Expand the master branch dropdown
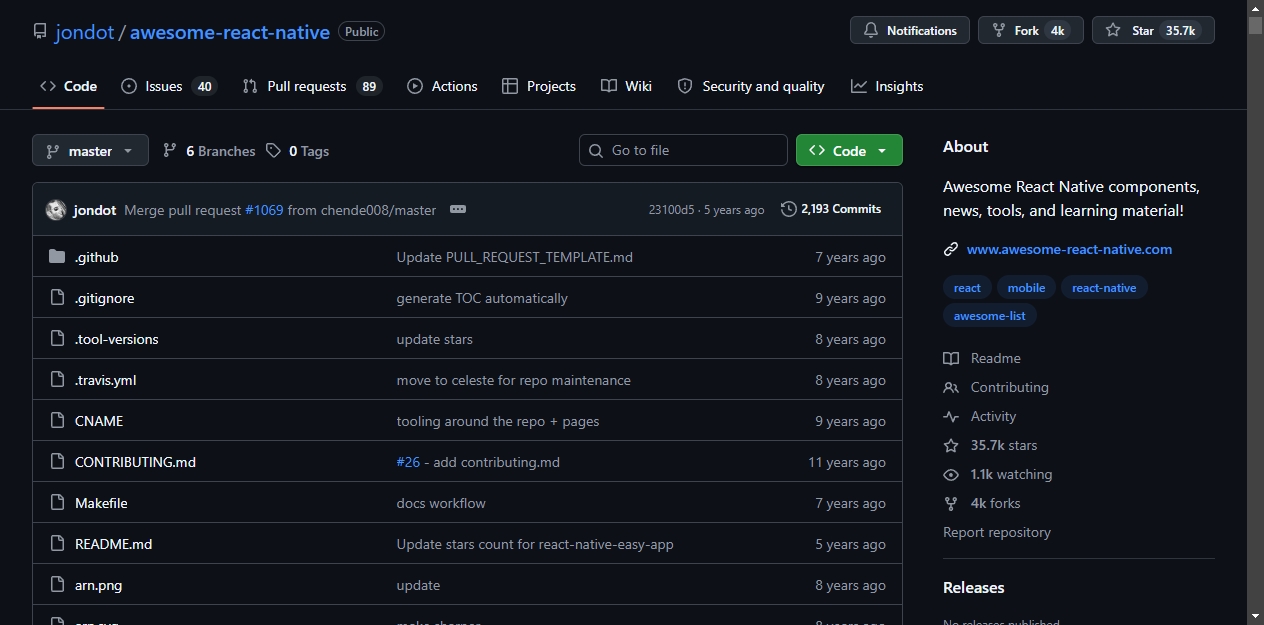The height and width of the screenshot is (625, 1264). point(90,151)
